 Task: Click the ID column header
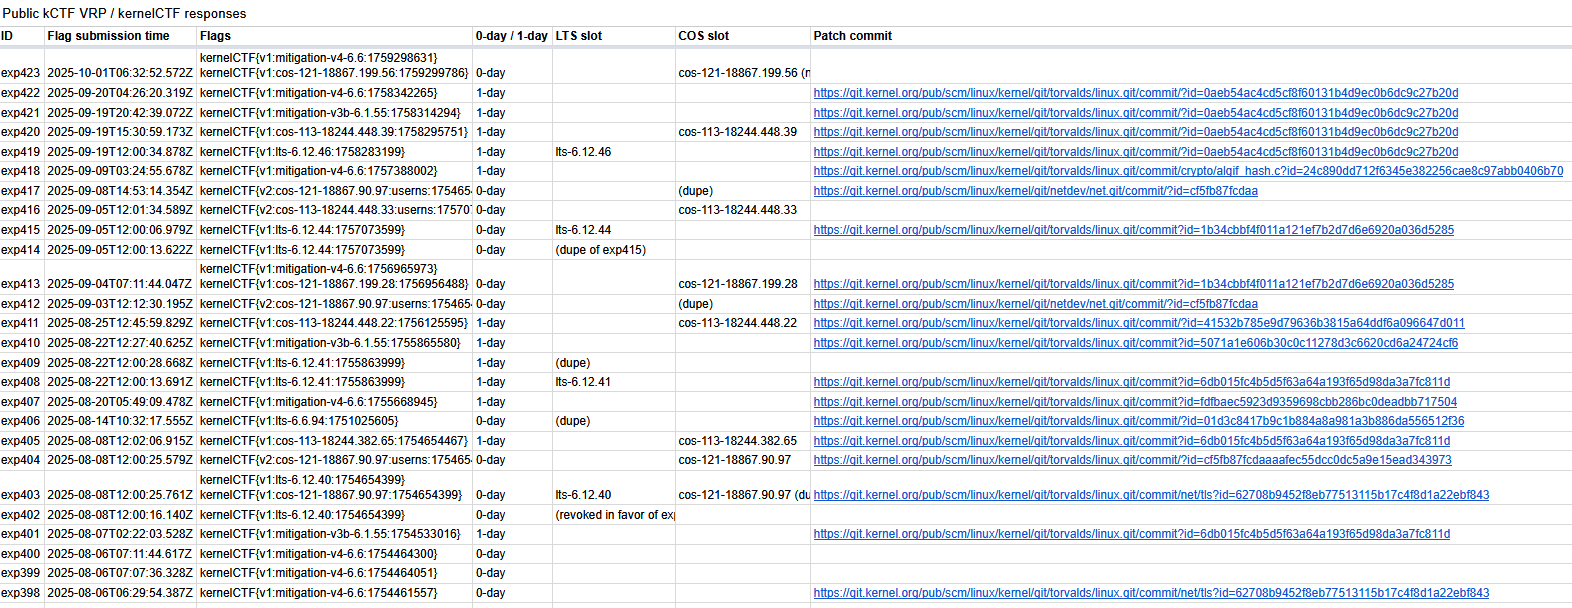coord(8,36)
